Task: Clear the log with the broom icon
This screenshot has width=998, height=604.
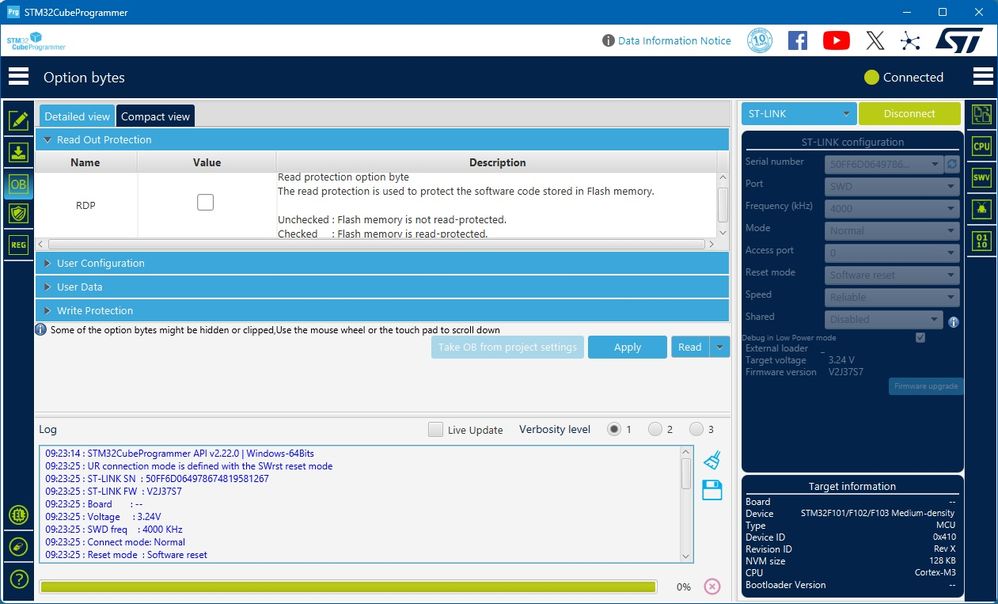Action: pos(712,460)
